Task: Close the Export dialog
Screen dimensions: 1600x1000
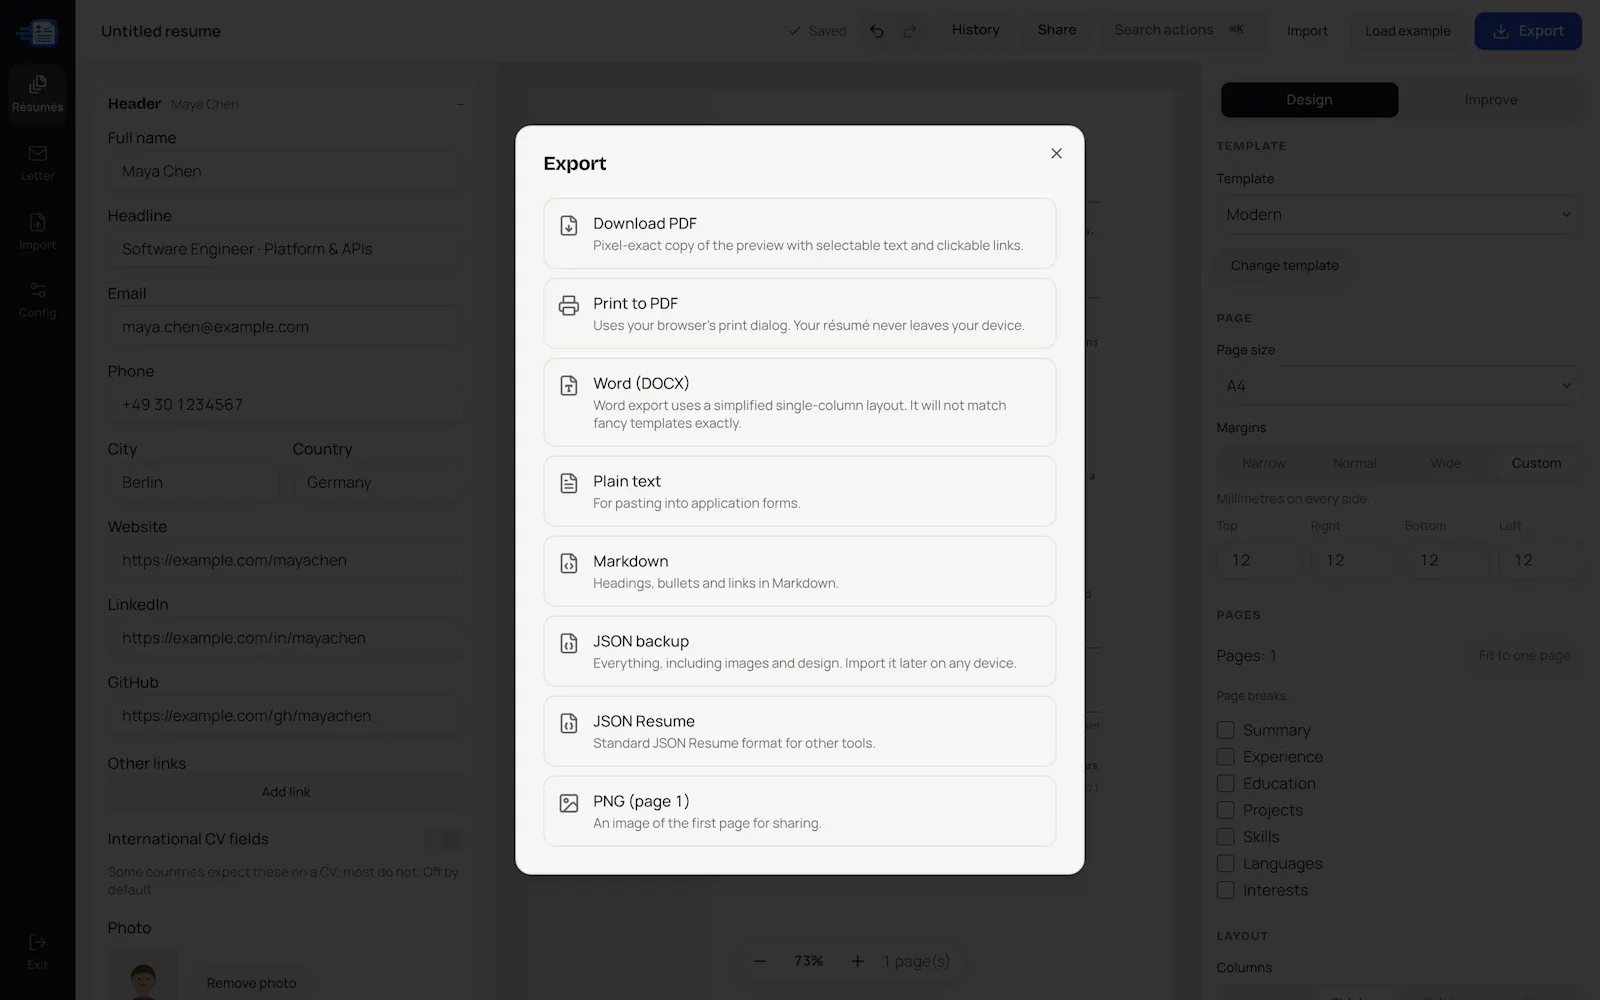Action: [1056, 153]
